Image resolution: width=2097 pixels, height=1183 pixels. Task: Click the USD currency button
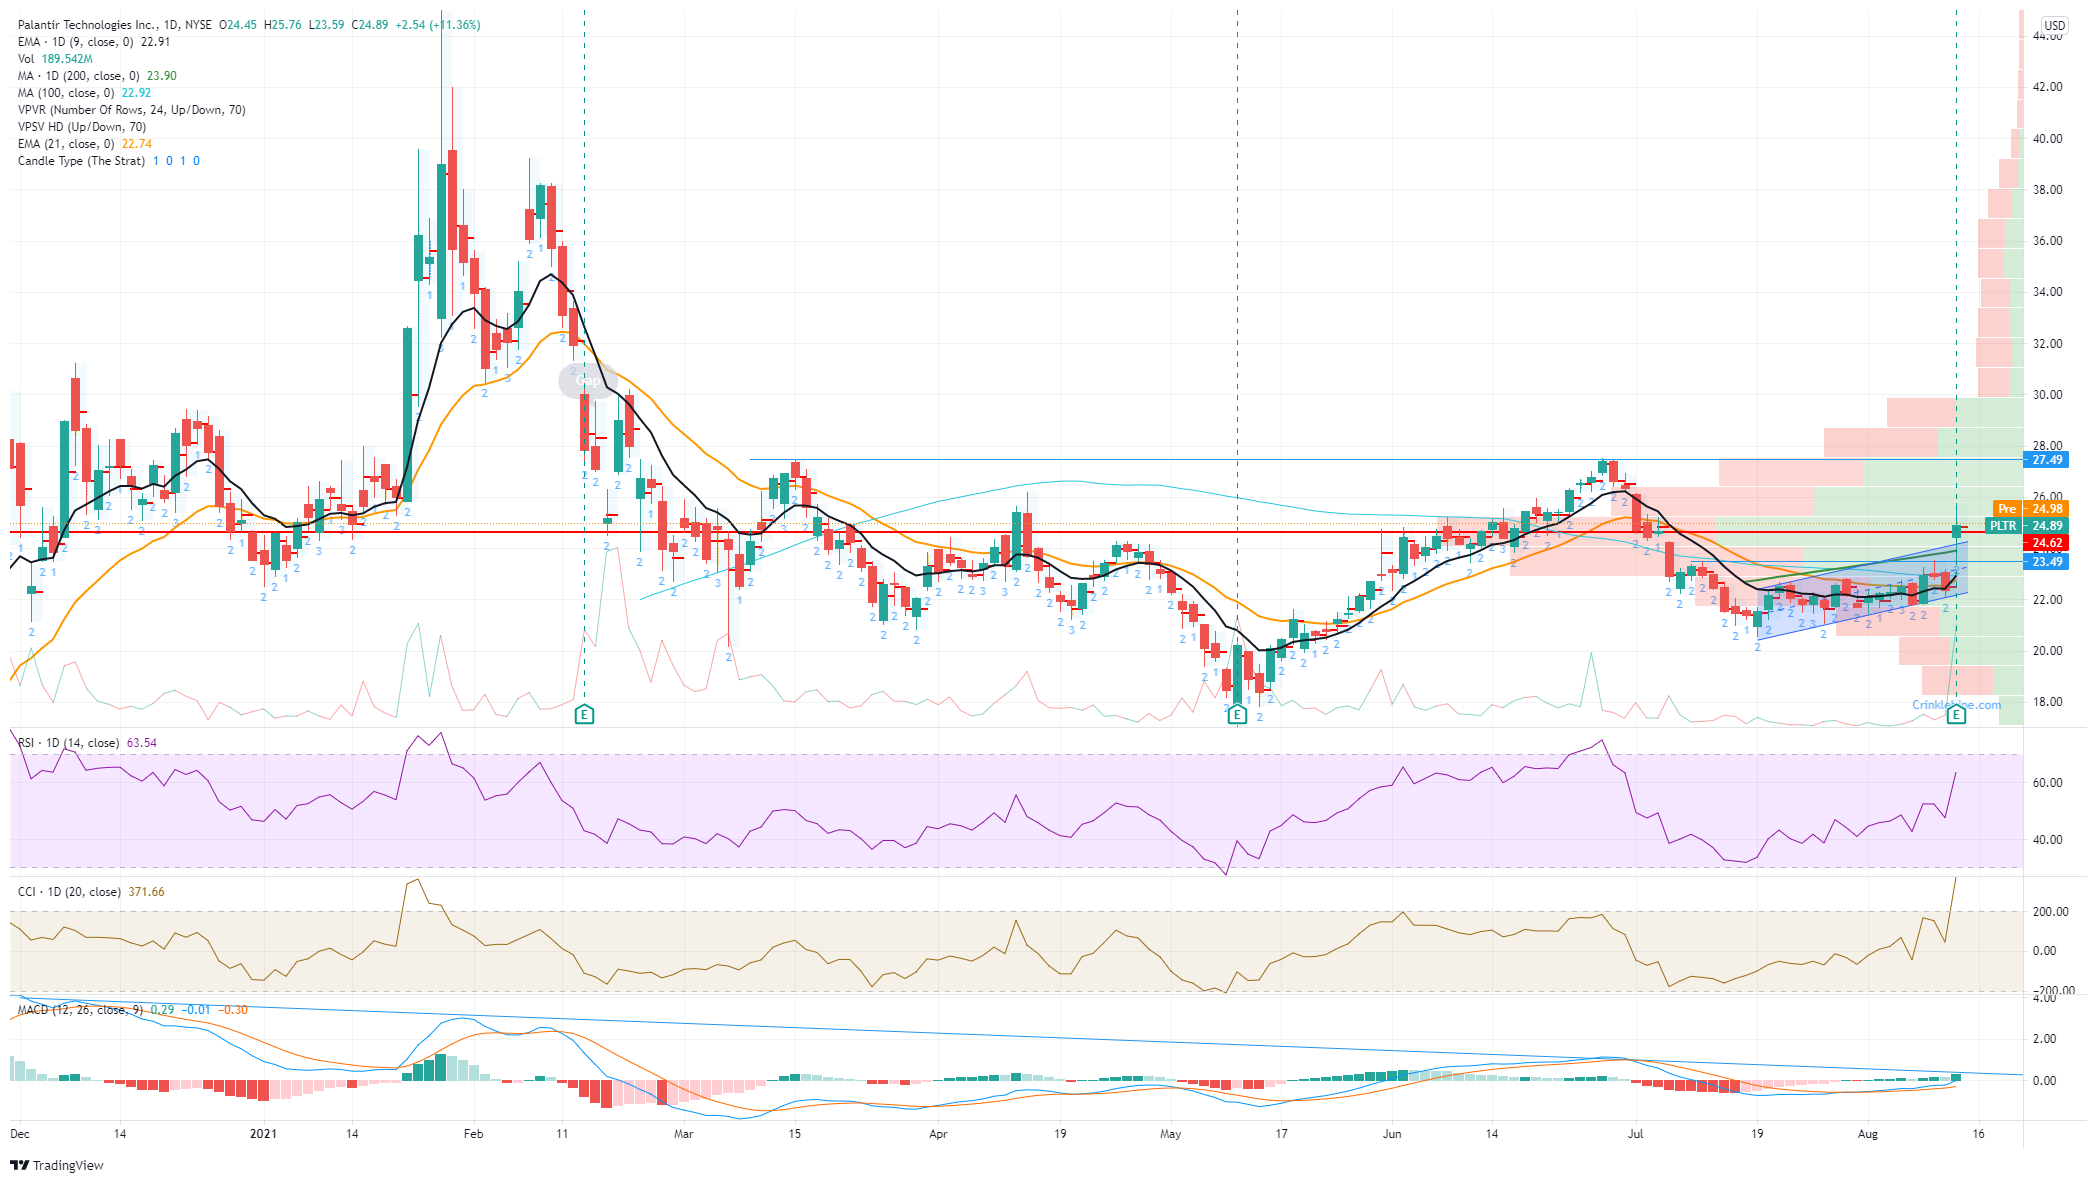point(2054,25)
